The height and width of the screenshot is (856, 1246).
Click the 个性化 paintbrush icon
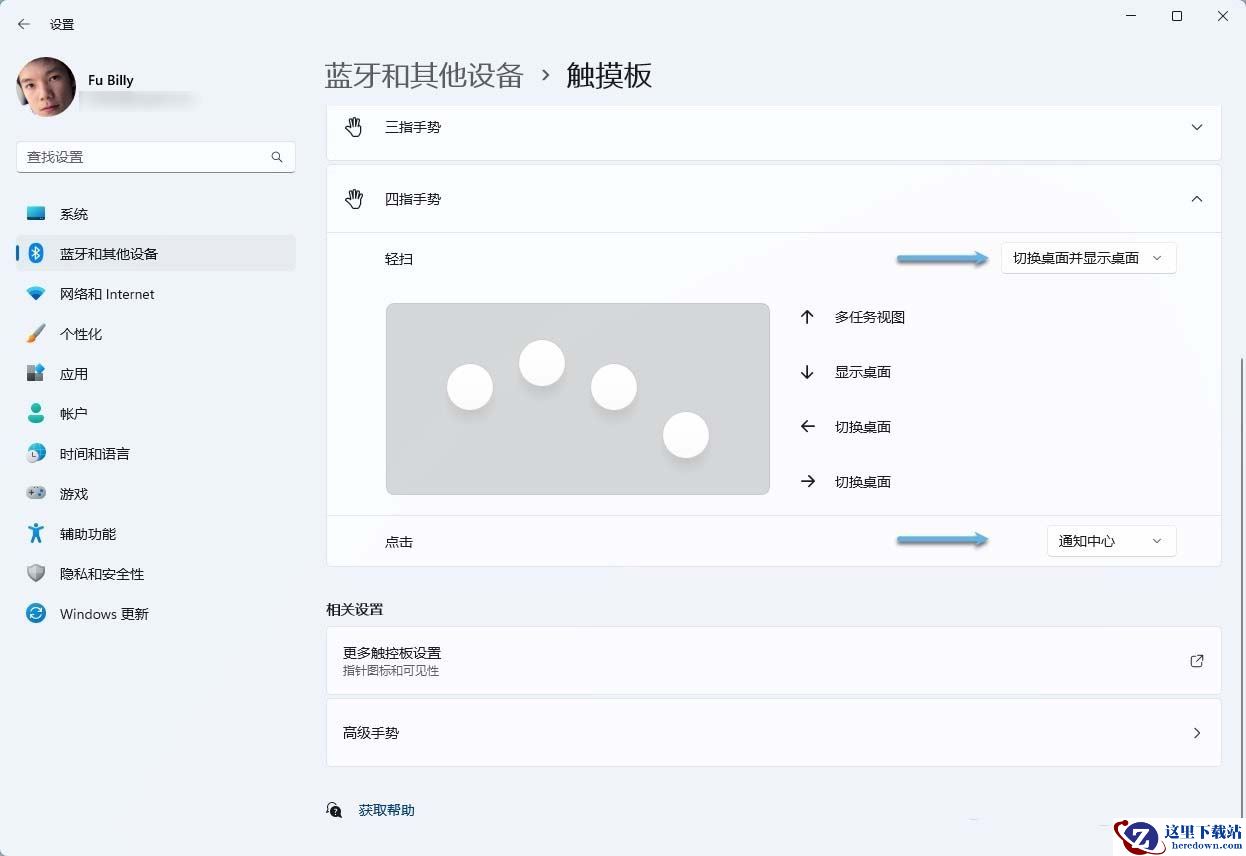coord(36,334)
